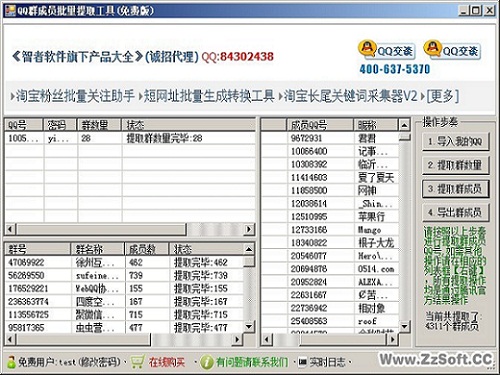Viewport: 500px width, 375px height.
Task: Open 实时日志 menu
Action: tap(327, 362)
